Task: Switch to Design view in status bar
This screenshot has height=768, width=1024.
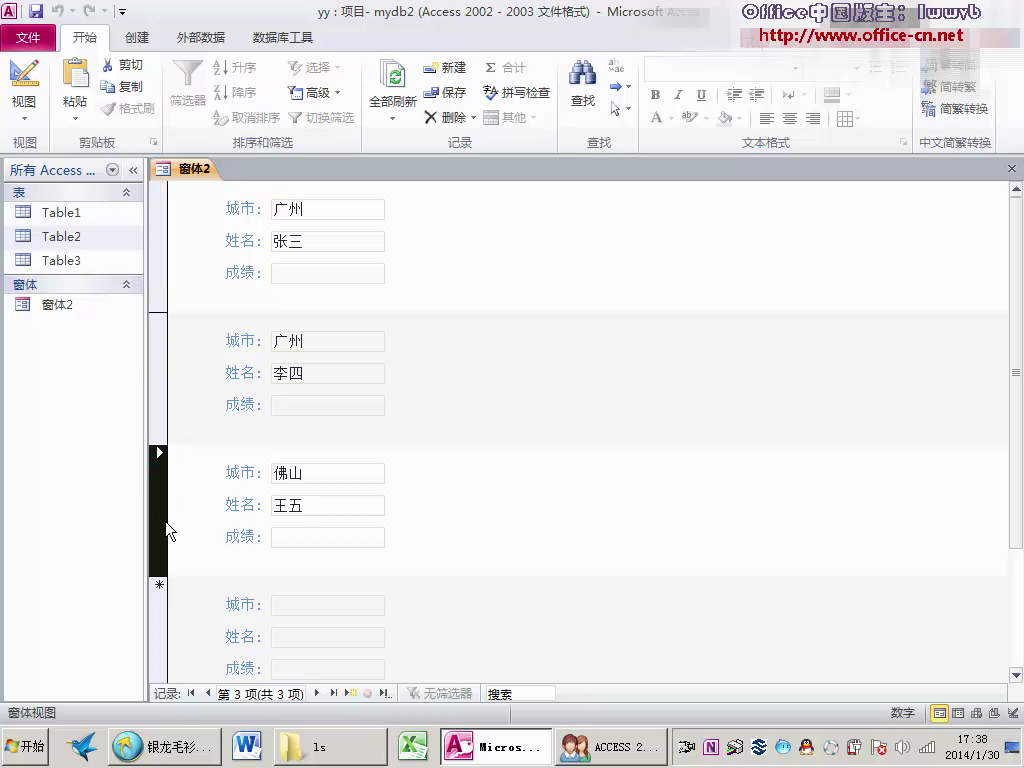Action: pyautogui.click(x=1013, y=713)
